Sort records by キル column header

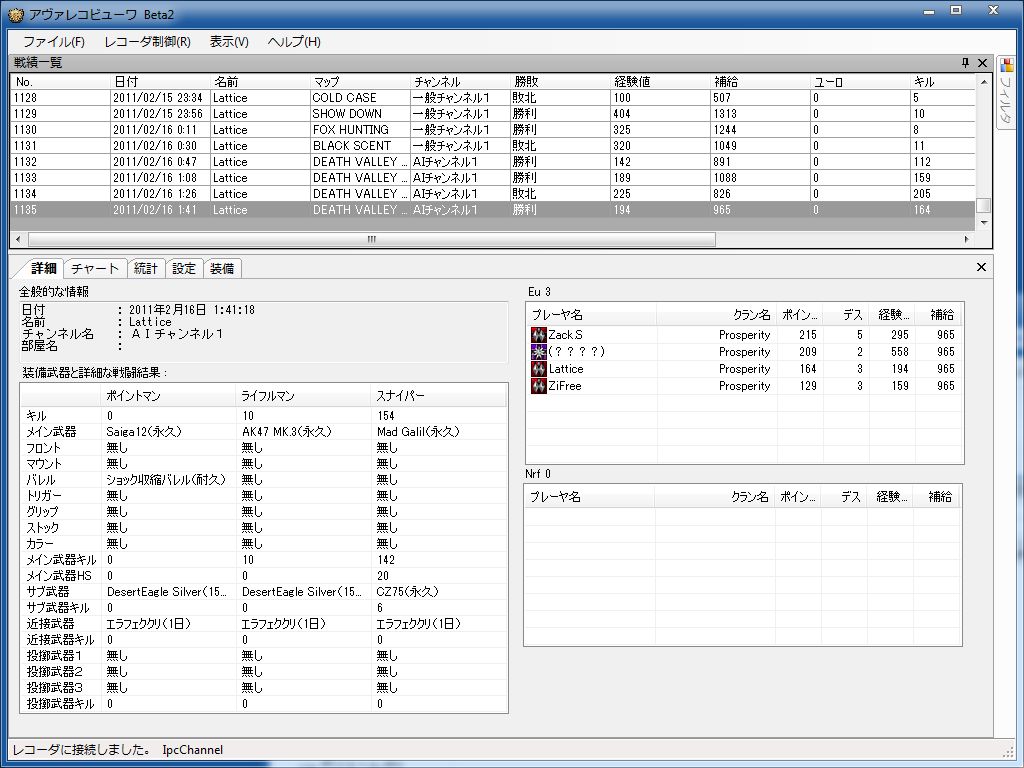pos(943,82)
